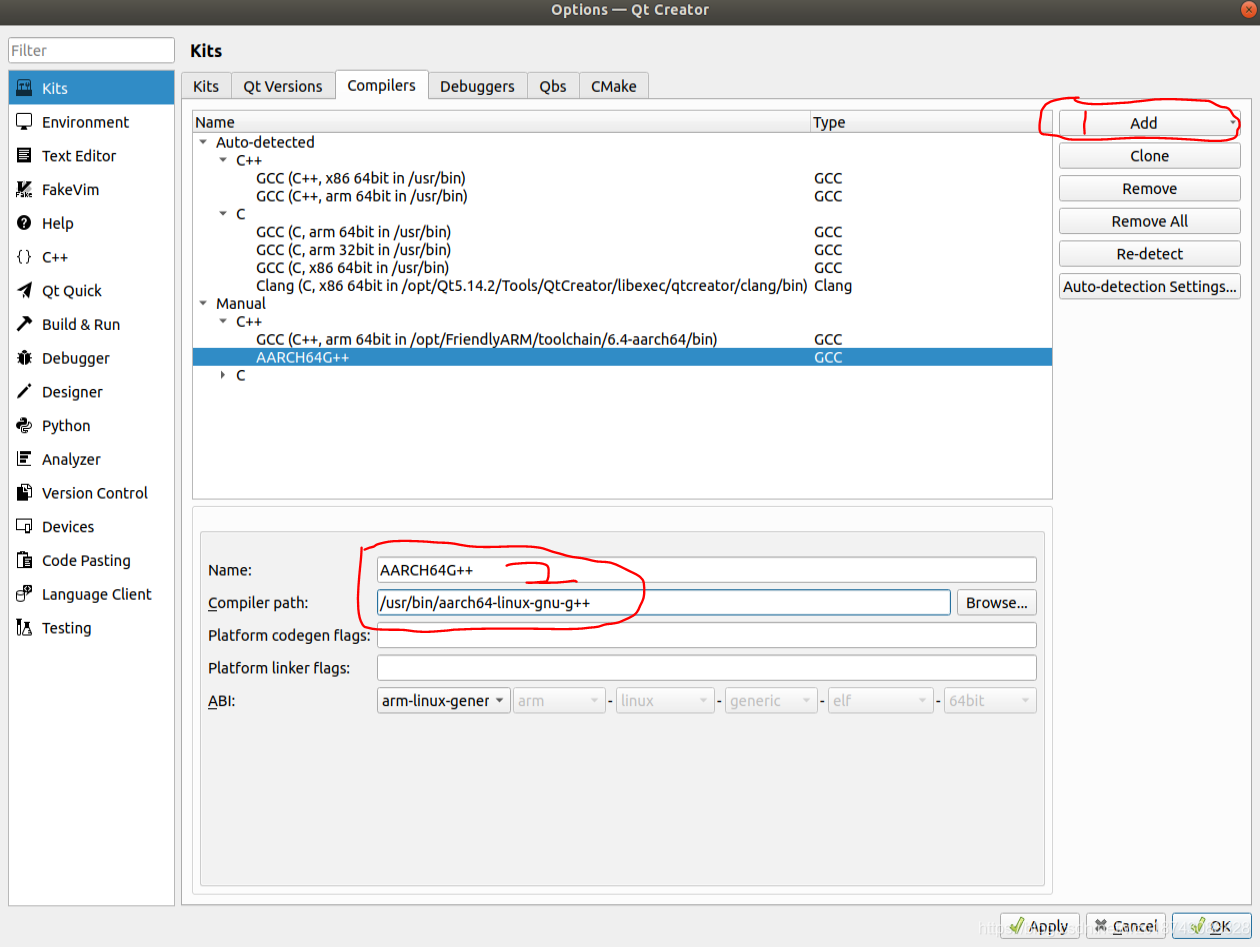1260x947 pixels.
Task: Open Auto-detection Settings
Action: click(x=1150, y=287)
